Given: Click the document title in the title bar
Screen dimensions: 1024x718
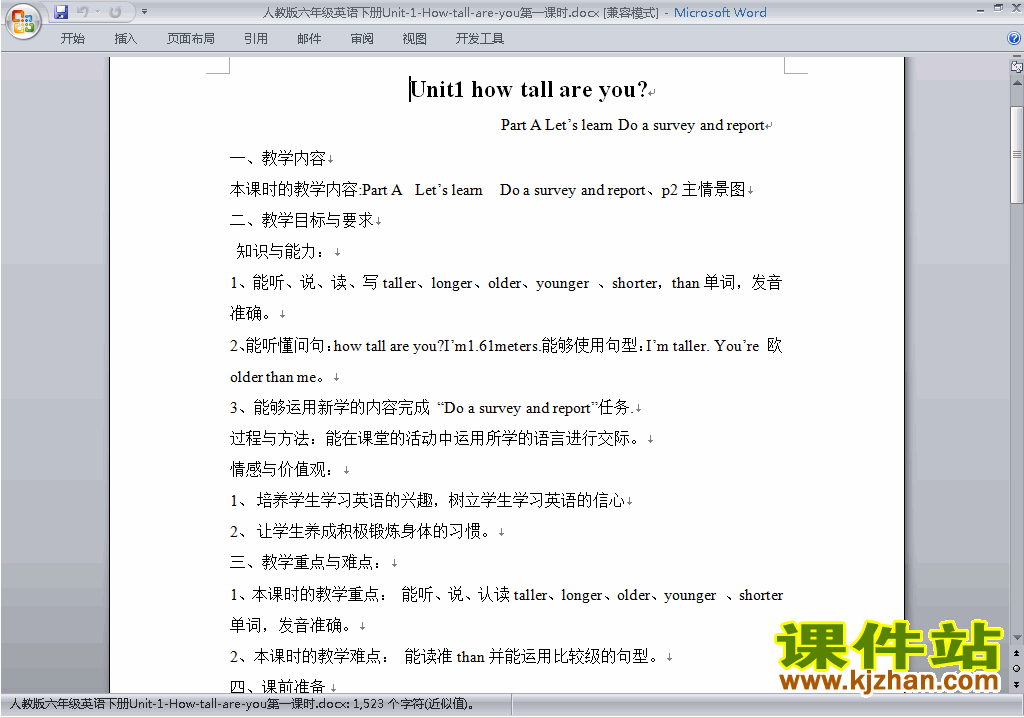Looking at the screenshot, I should coord(460,12).
